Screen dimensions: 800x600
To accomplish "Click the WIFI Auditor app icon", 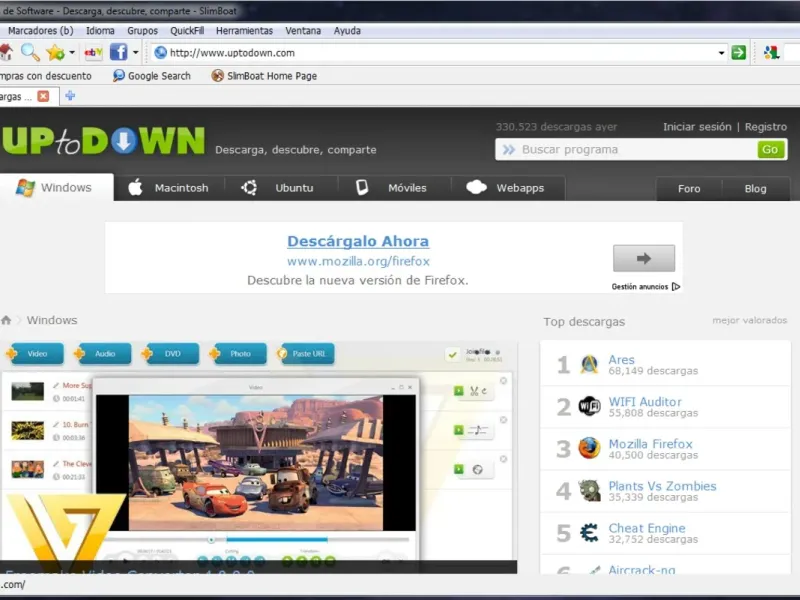I will point(589,406).
